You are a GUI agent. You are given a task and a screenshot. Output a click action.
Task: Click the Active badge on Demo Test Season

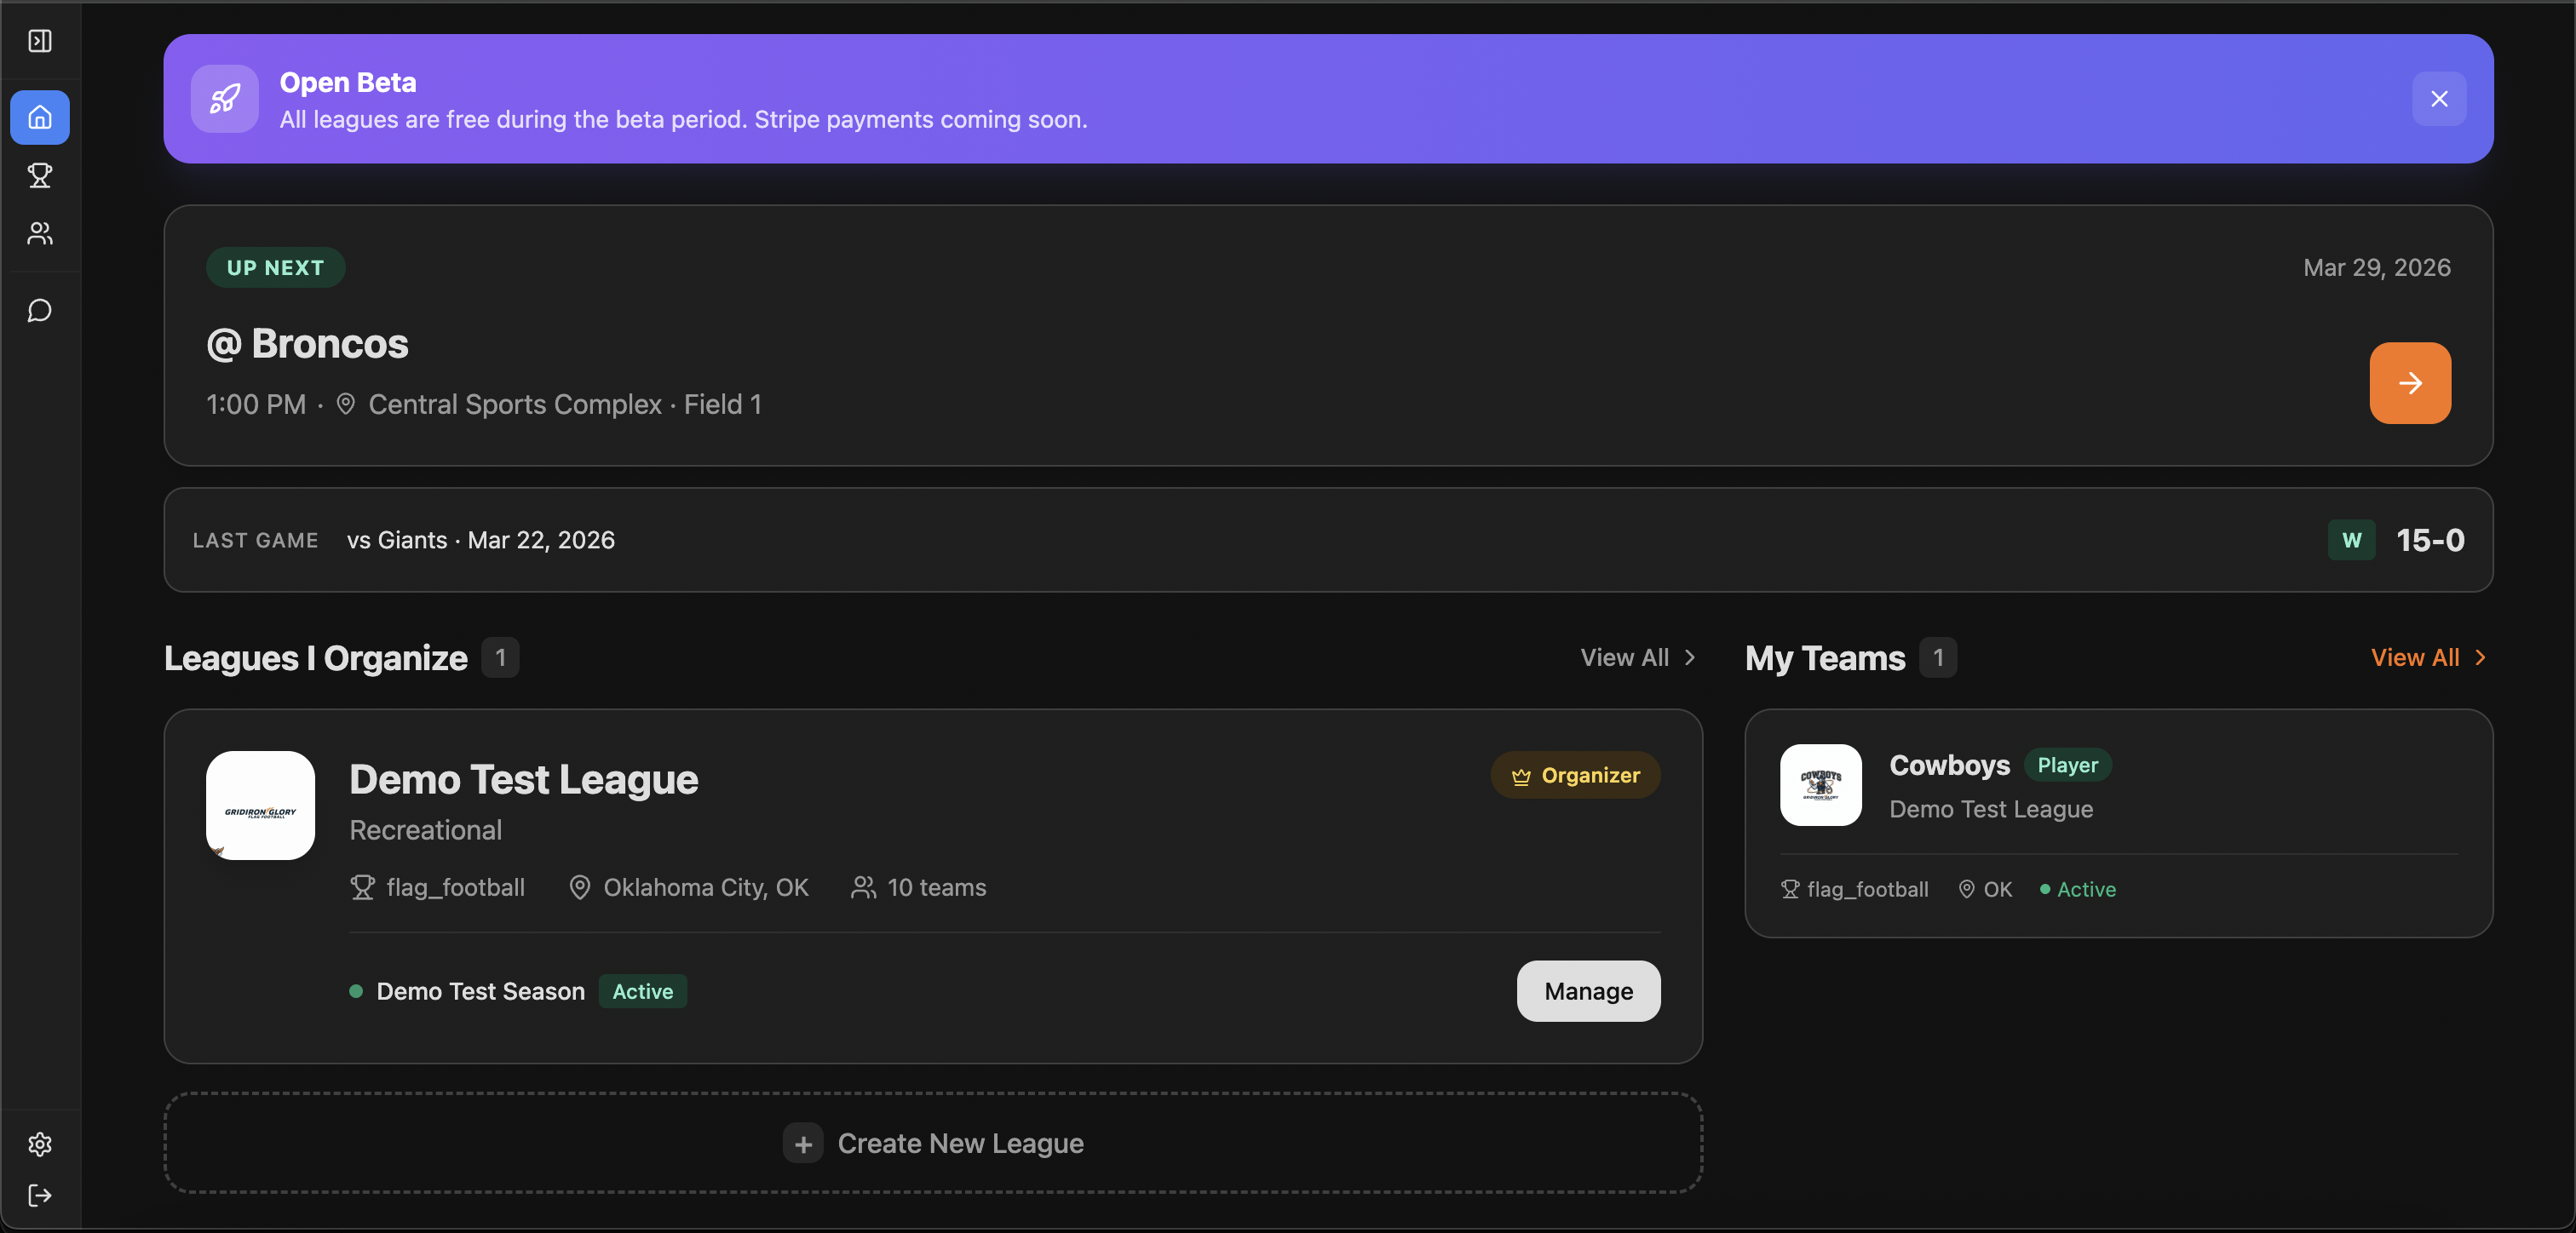pyautogui.click(x=643, y=991)
